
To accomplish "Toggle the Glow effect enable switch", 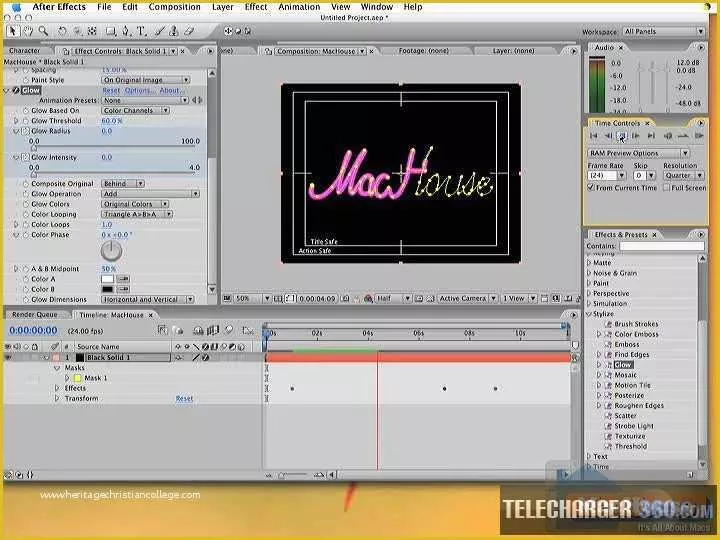I will tap(16, 90).
